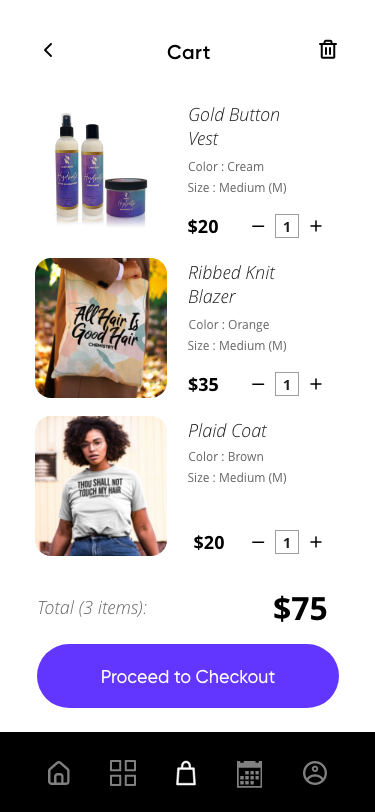The image size is (375, 812).
Task: Empty the cart with the trash icon
Action: pos(327,50)
